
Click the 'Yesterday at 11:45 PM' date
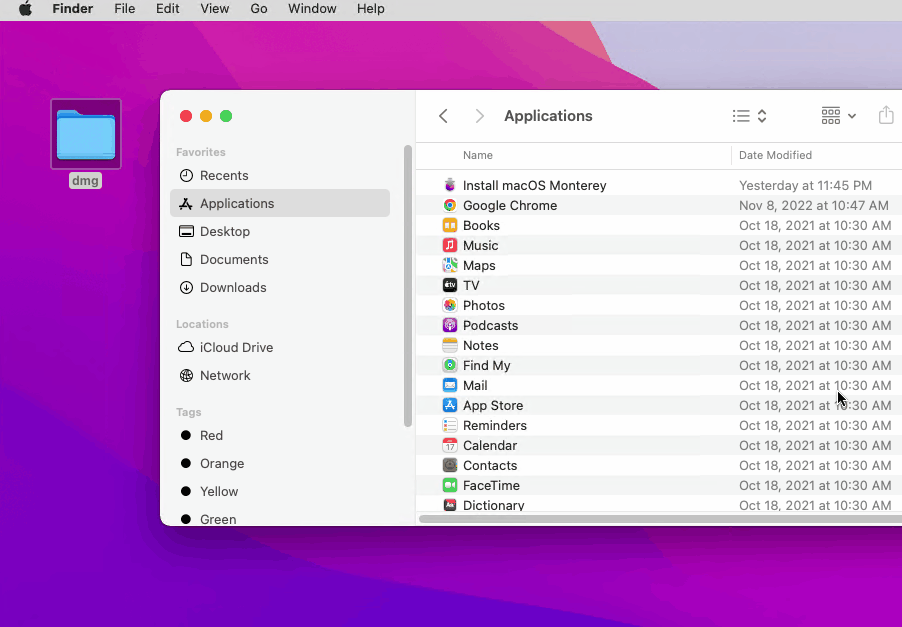805,185
